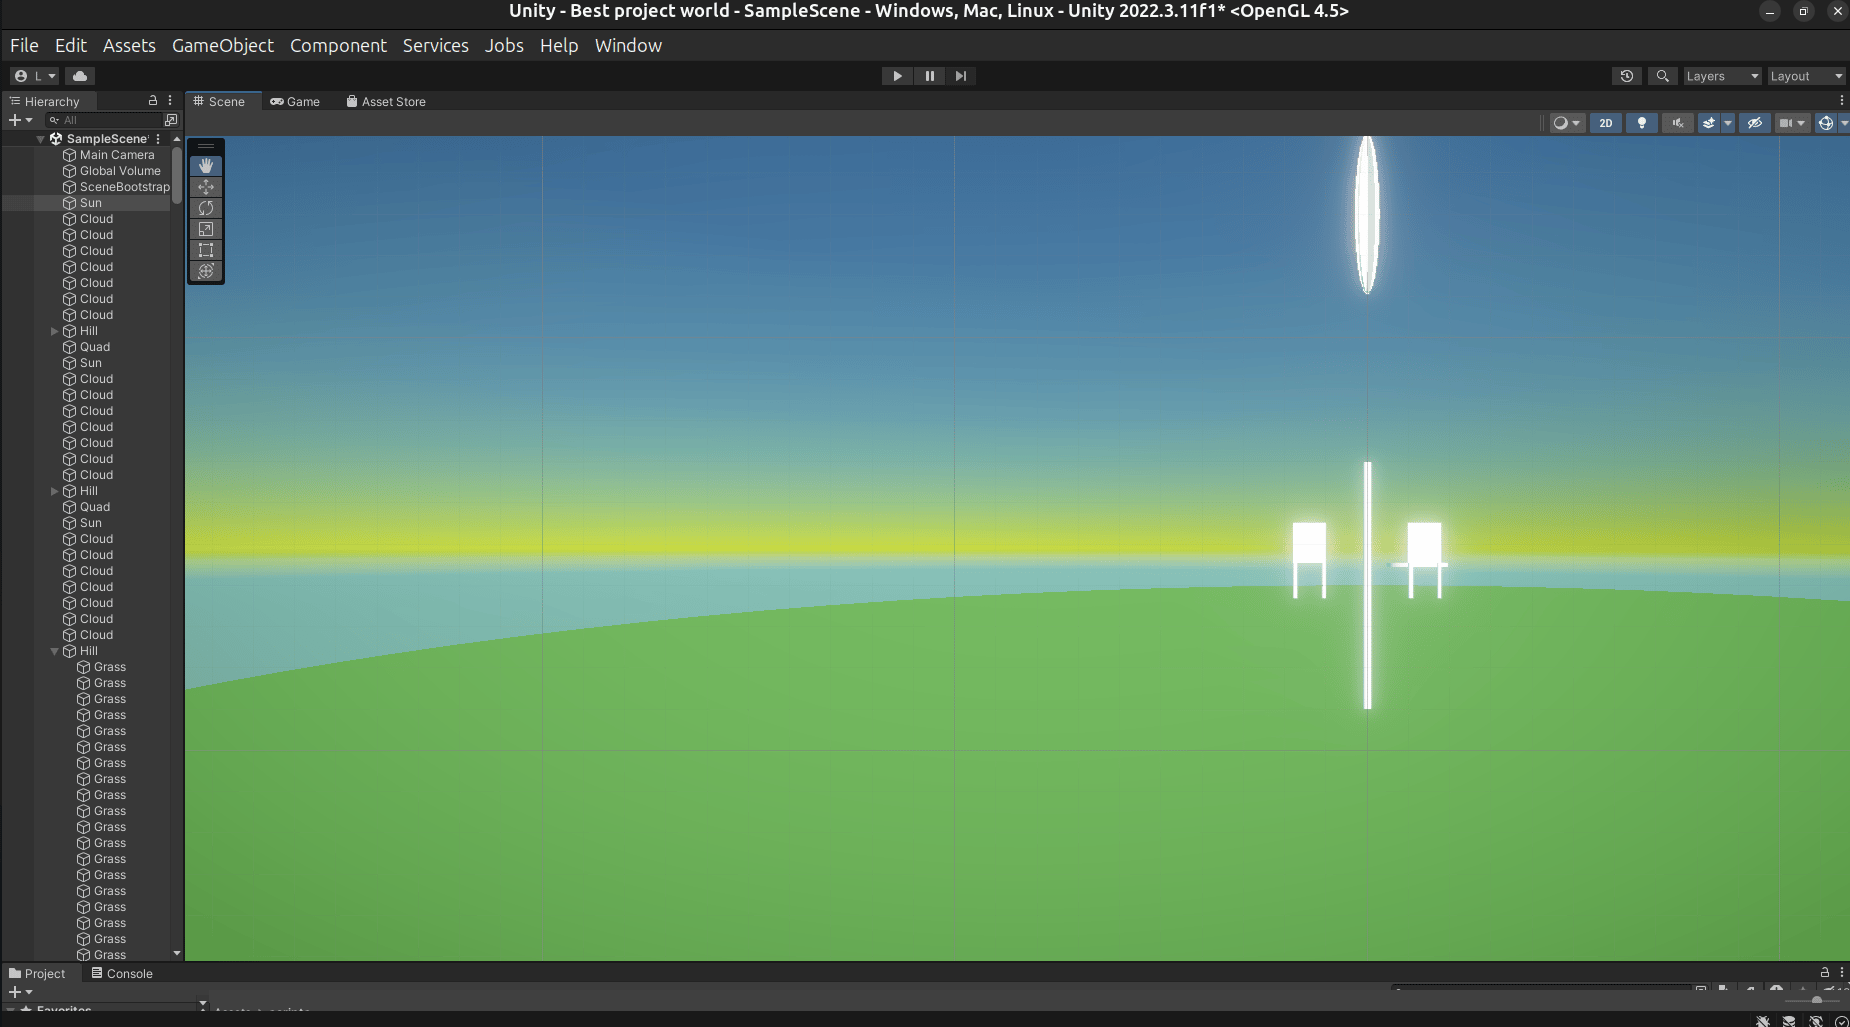Toggle 2D view mode in Scene
This screenshot has width=1850, height=1027.
[1606, 123]
